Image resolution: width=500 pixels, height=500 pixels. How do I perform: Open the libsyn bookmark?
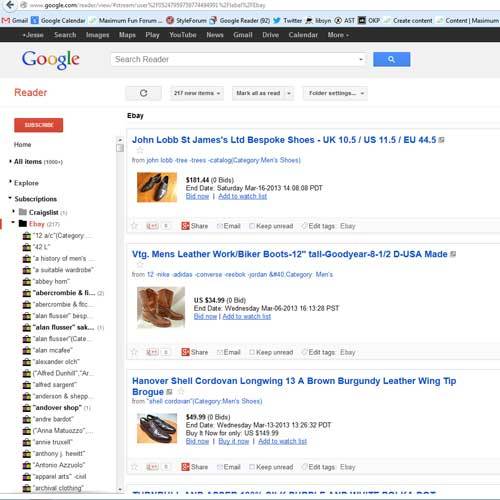pos(318,21)
